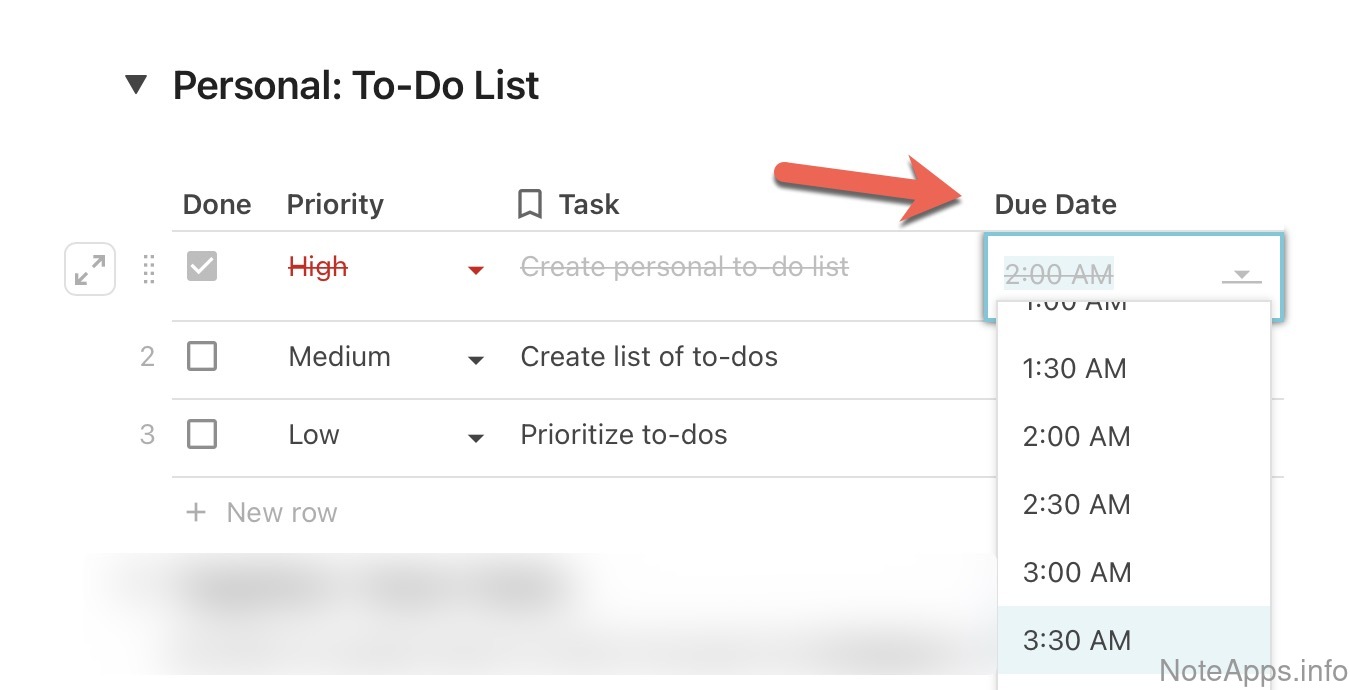Viewport: 1350px width, 690px height.
Task: Toggle the Due Date time dropdown arrow
Action: point(1241,274)
